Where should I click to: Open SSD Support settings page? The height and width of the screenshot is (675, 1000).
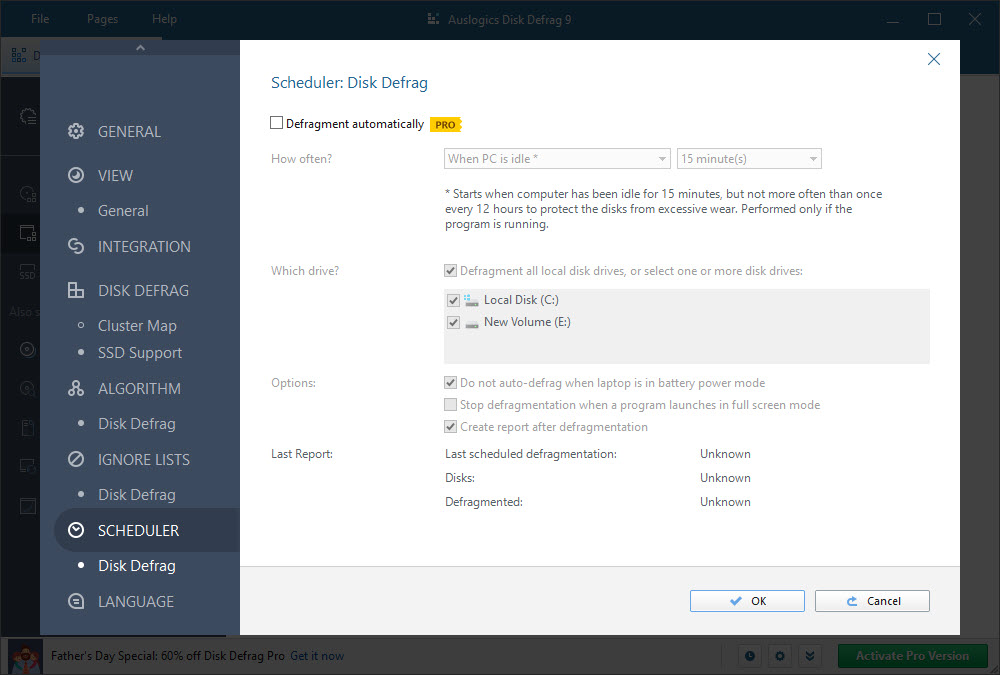(x=140, y=353)
